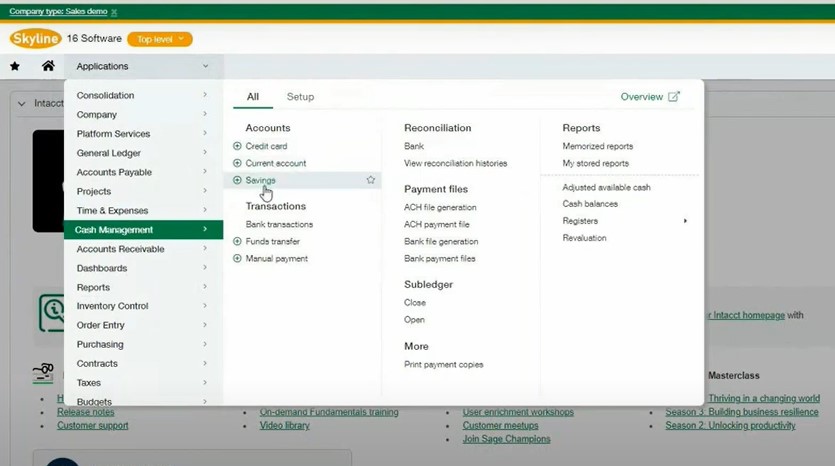Open Bank payment files
The height and width of the screenshot is (466, 835).
click(x=439, y=258)
